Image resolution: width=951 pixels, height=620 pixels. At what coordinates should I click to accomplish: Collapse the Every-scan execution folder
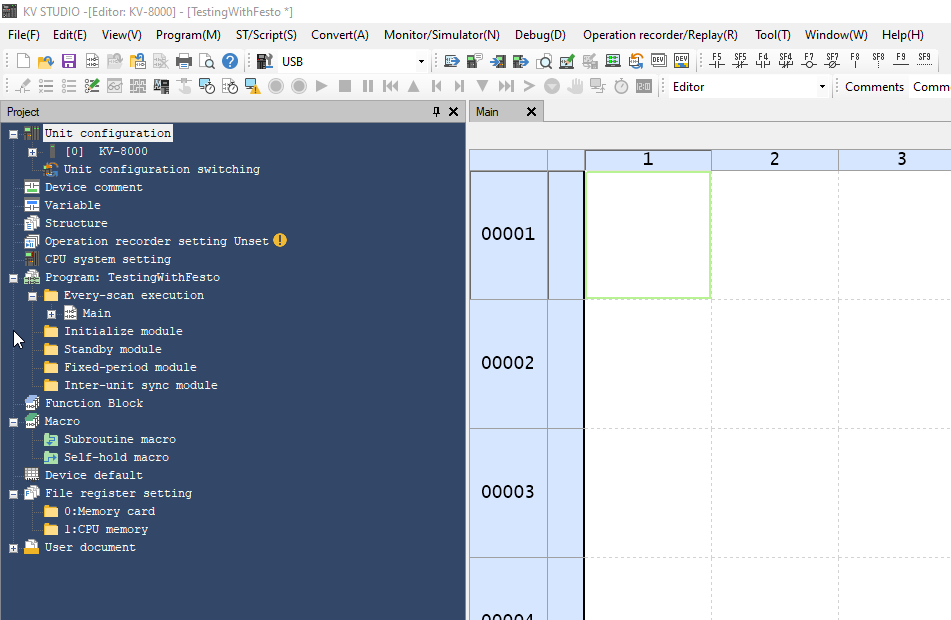point(32,296)
